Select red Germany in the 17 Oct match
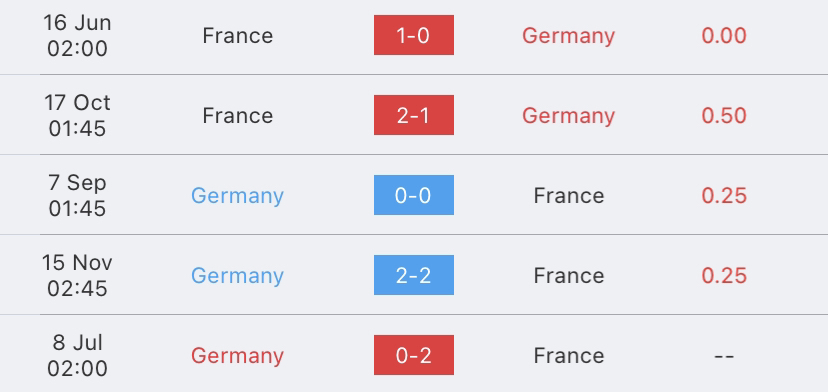 tap(568, 116)
